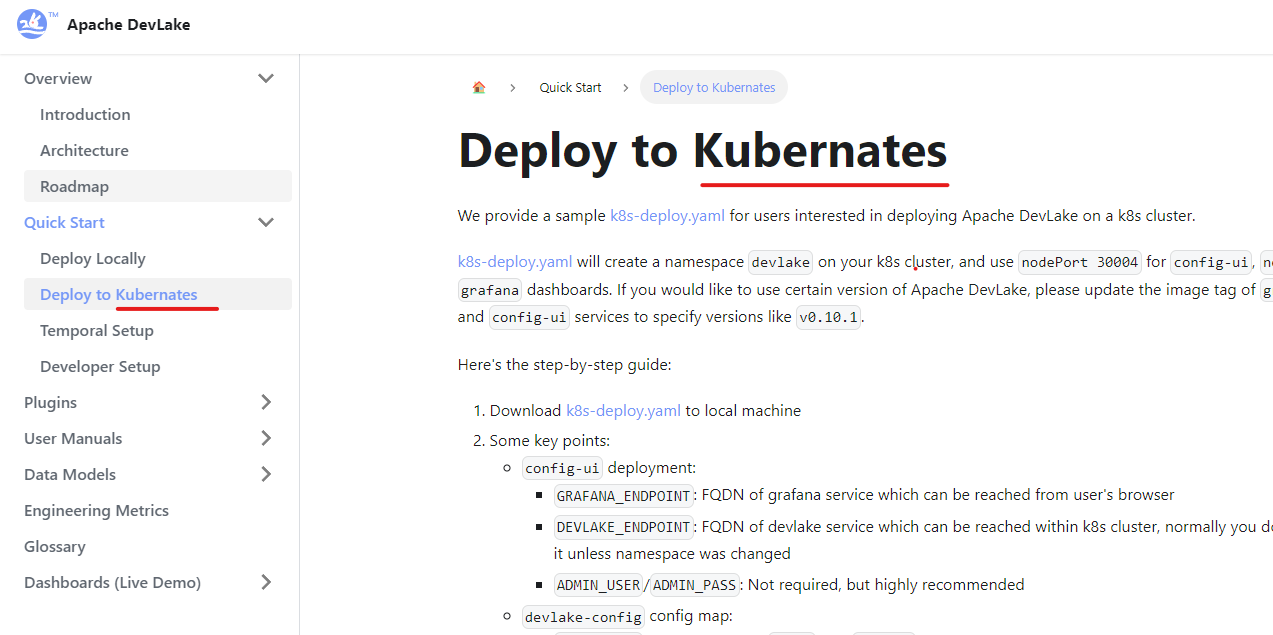Click the nodePort 30004 code label
Screen dimensions: 1273x635
[x=1080, y=262]
